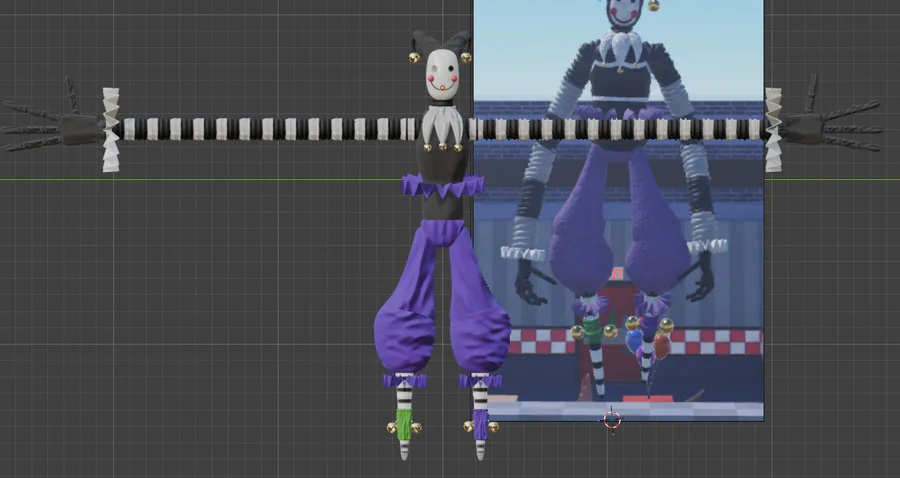Select the jester model's white mask face
This screenshot has width=900, height=478.
click(443, 75)
